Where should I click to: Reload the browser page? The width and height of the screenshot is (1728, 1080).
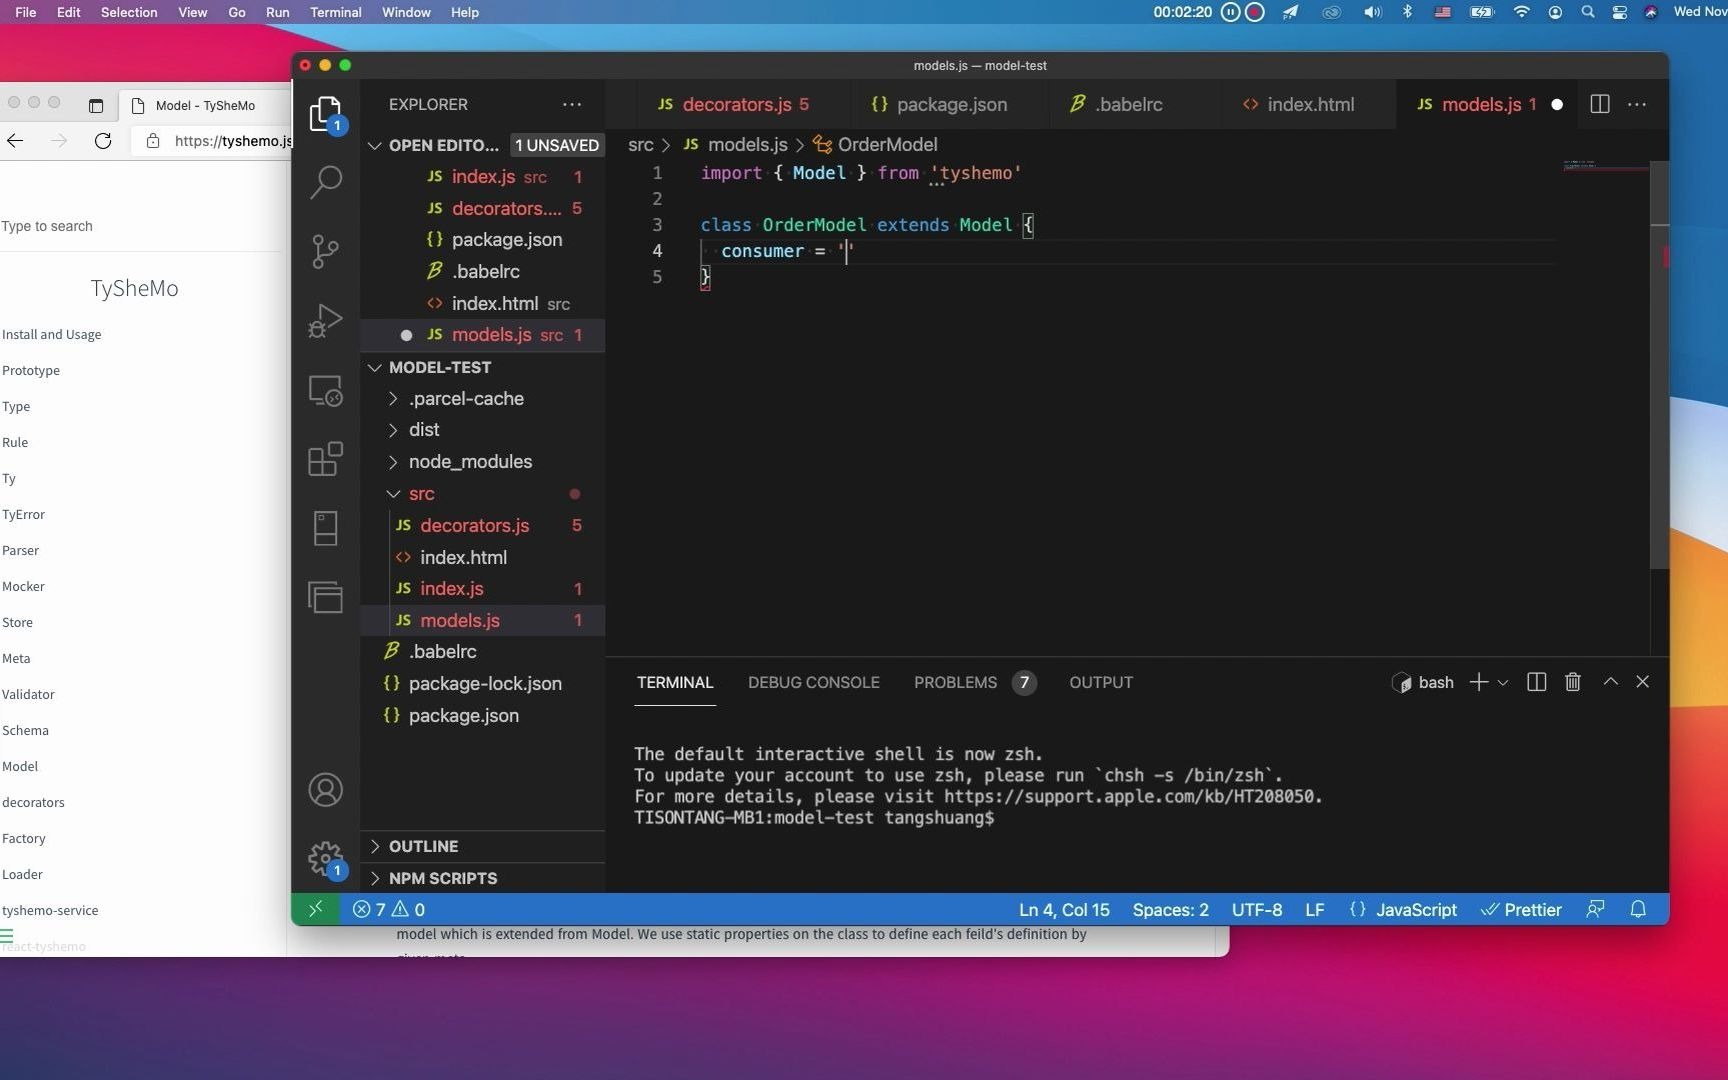(103, 141)
